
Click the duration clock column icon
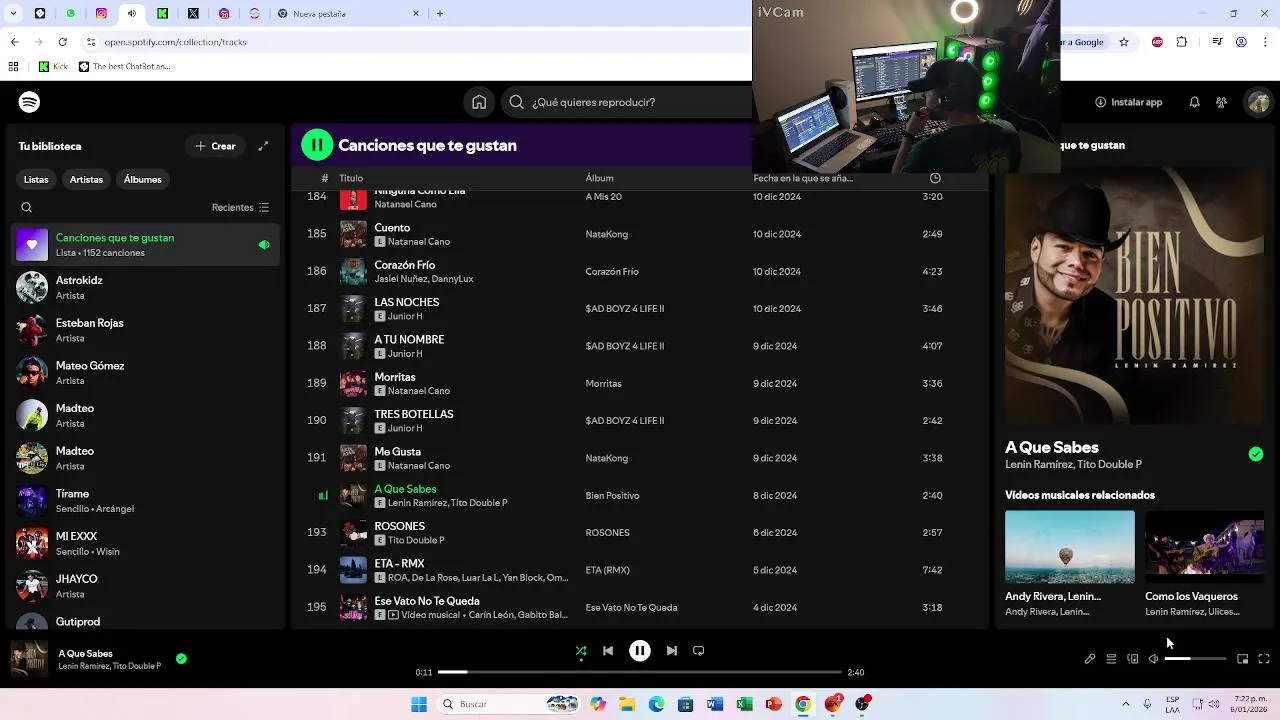tap(935, 178)
